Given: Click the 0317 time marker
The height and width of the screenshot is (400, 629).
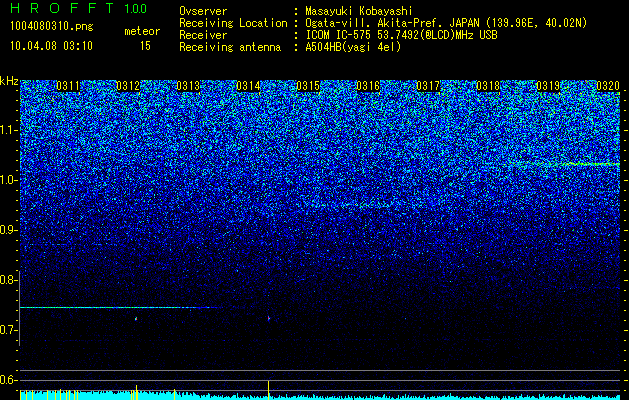Looking at the screenshot, I should (428, 86).
